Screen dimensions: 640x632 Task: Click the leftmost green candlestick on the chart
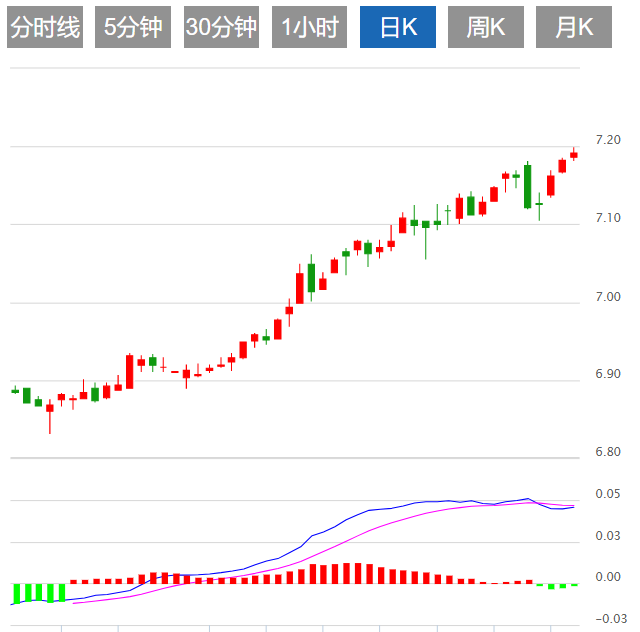point(15,390)
